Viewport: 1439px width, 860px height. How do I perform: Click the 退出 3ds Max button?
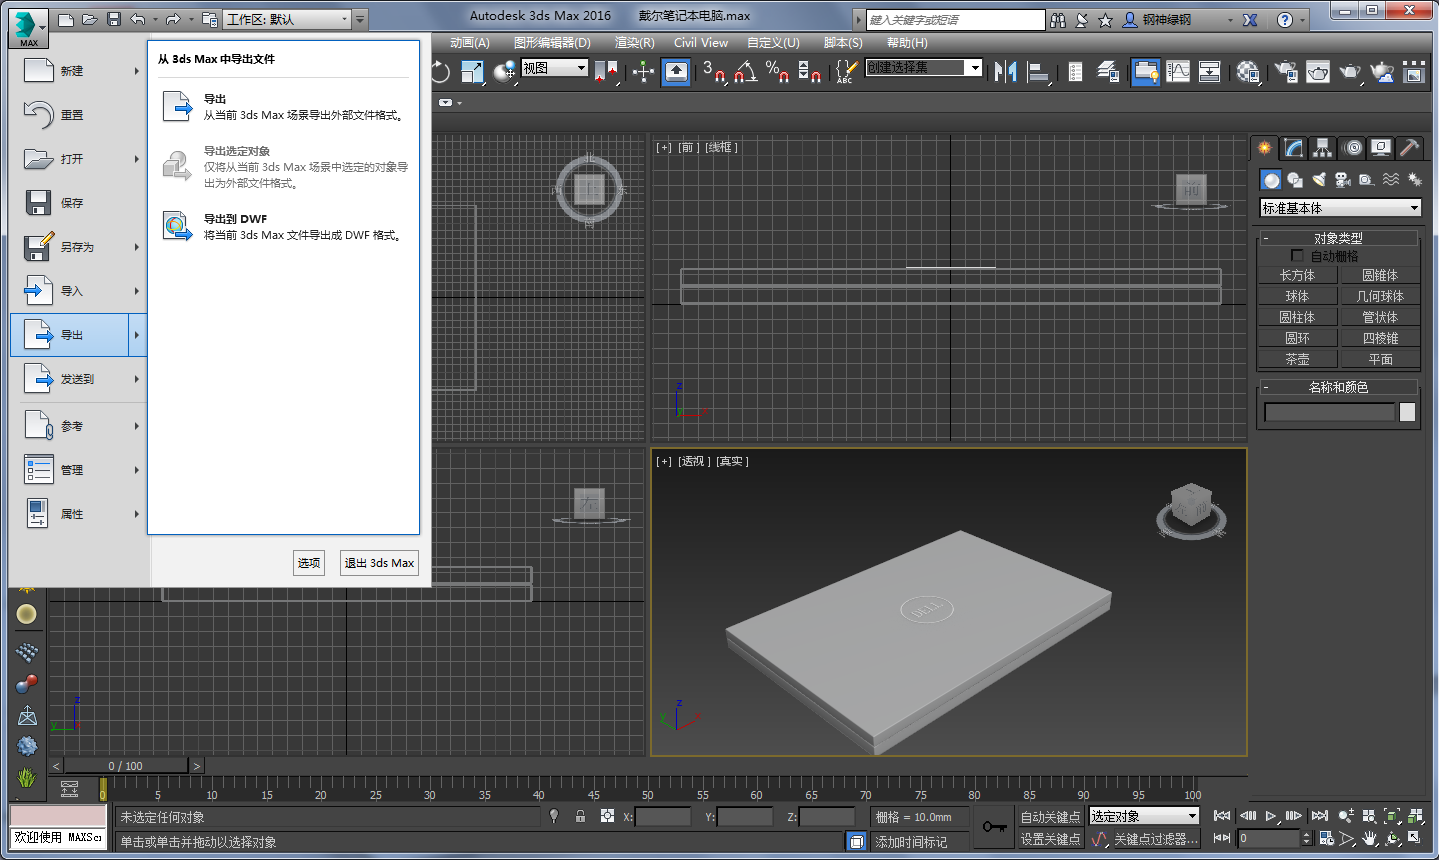point(379,563)
